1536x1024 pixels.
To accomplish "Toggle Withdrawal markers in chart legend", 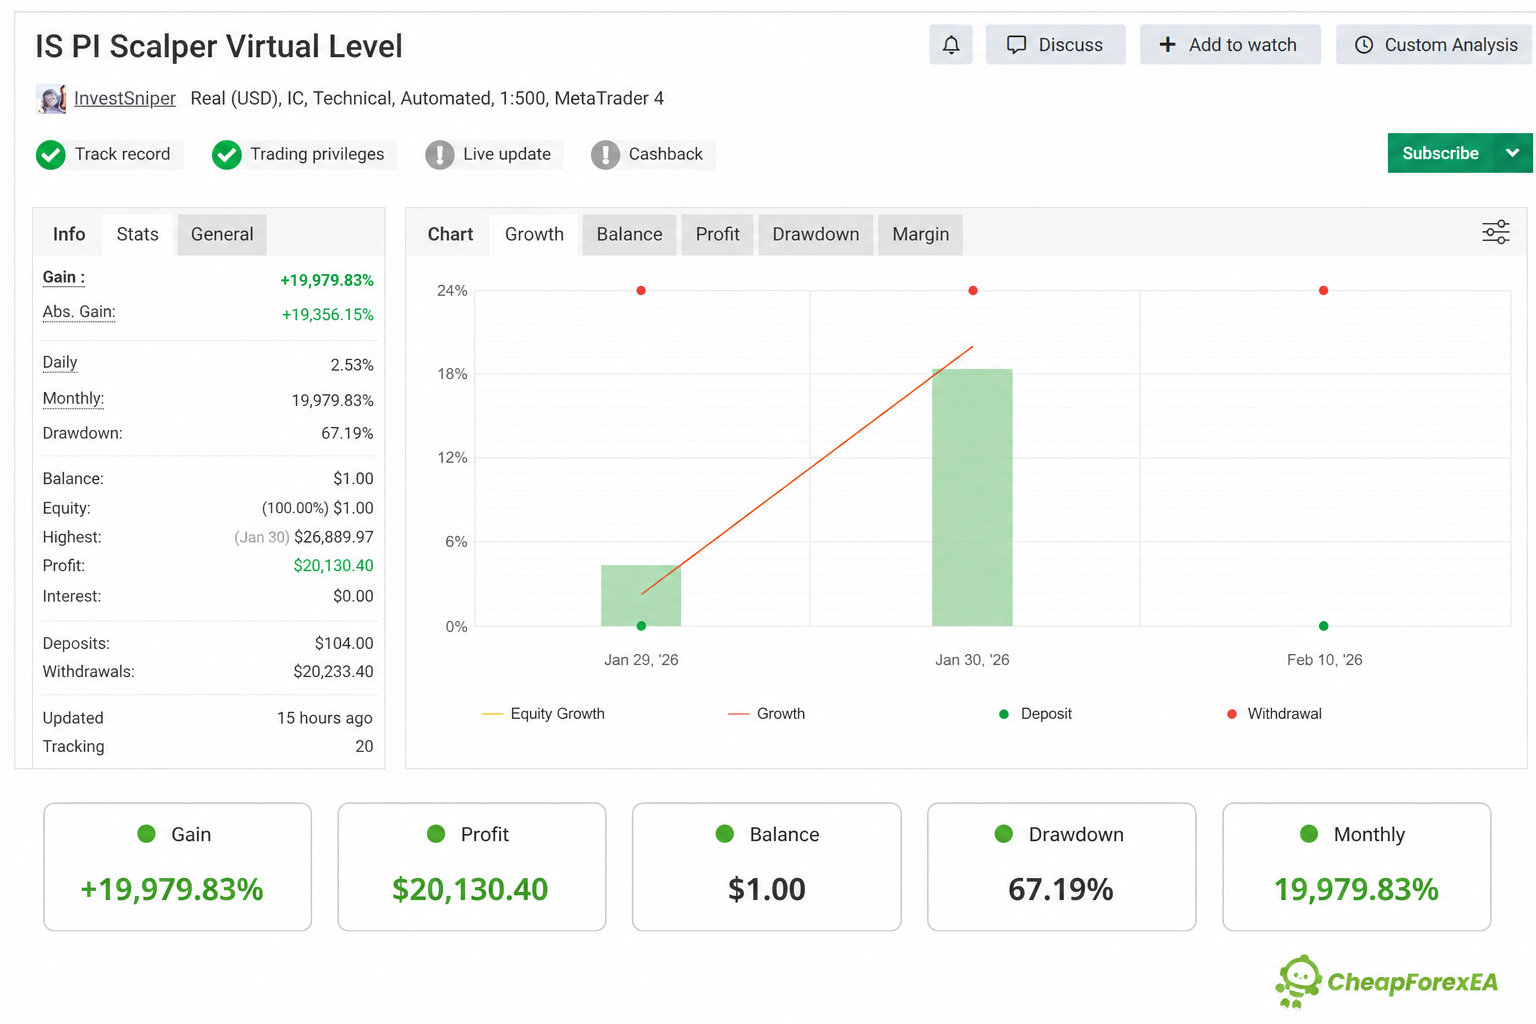I will (1274, 714).
